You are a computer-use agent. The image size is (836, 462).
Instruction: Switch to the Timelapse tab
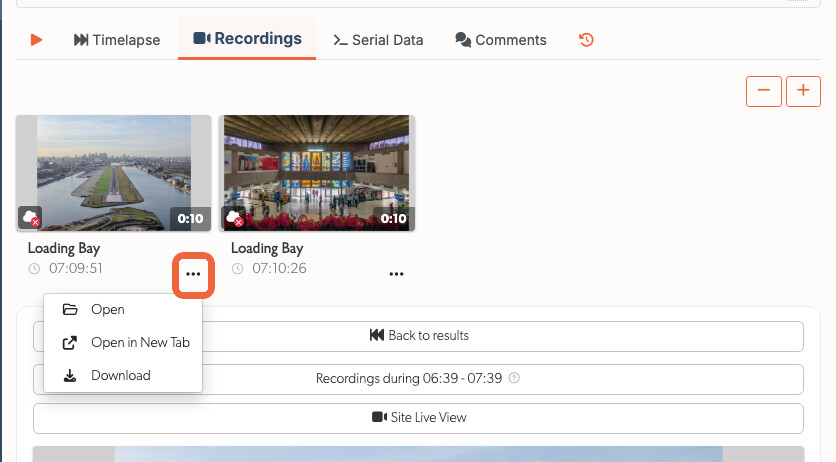pos(117,40)
